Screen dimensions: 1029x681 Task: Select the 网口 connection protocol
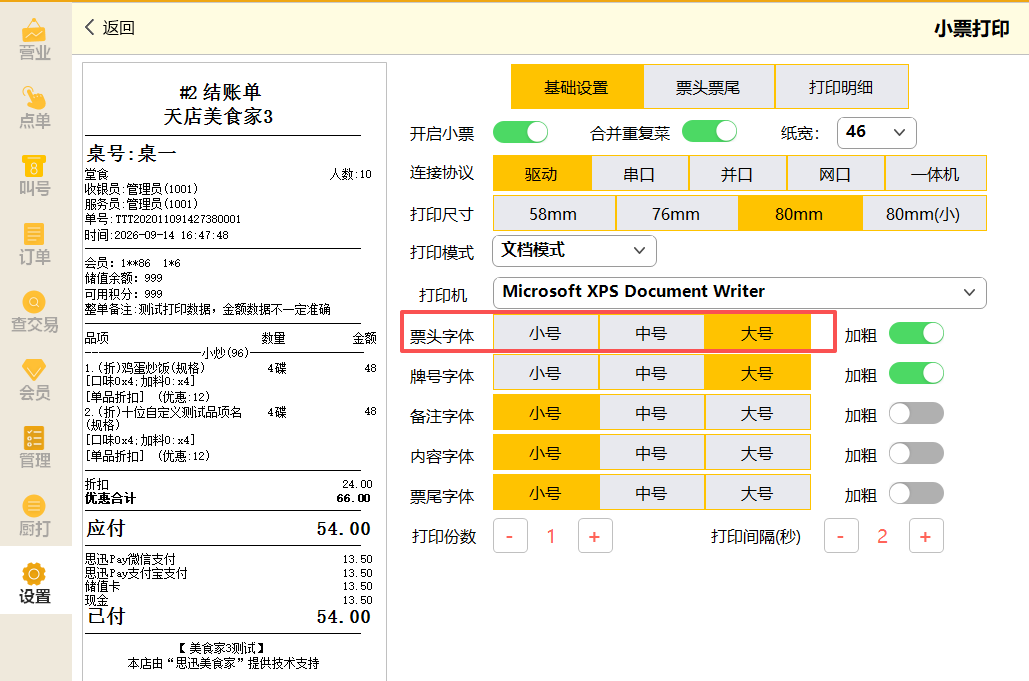835,175
